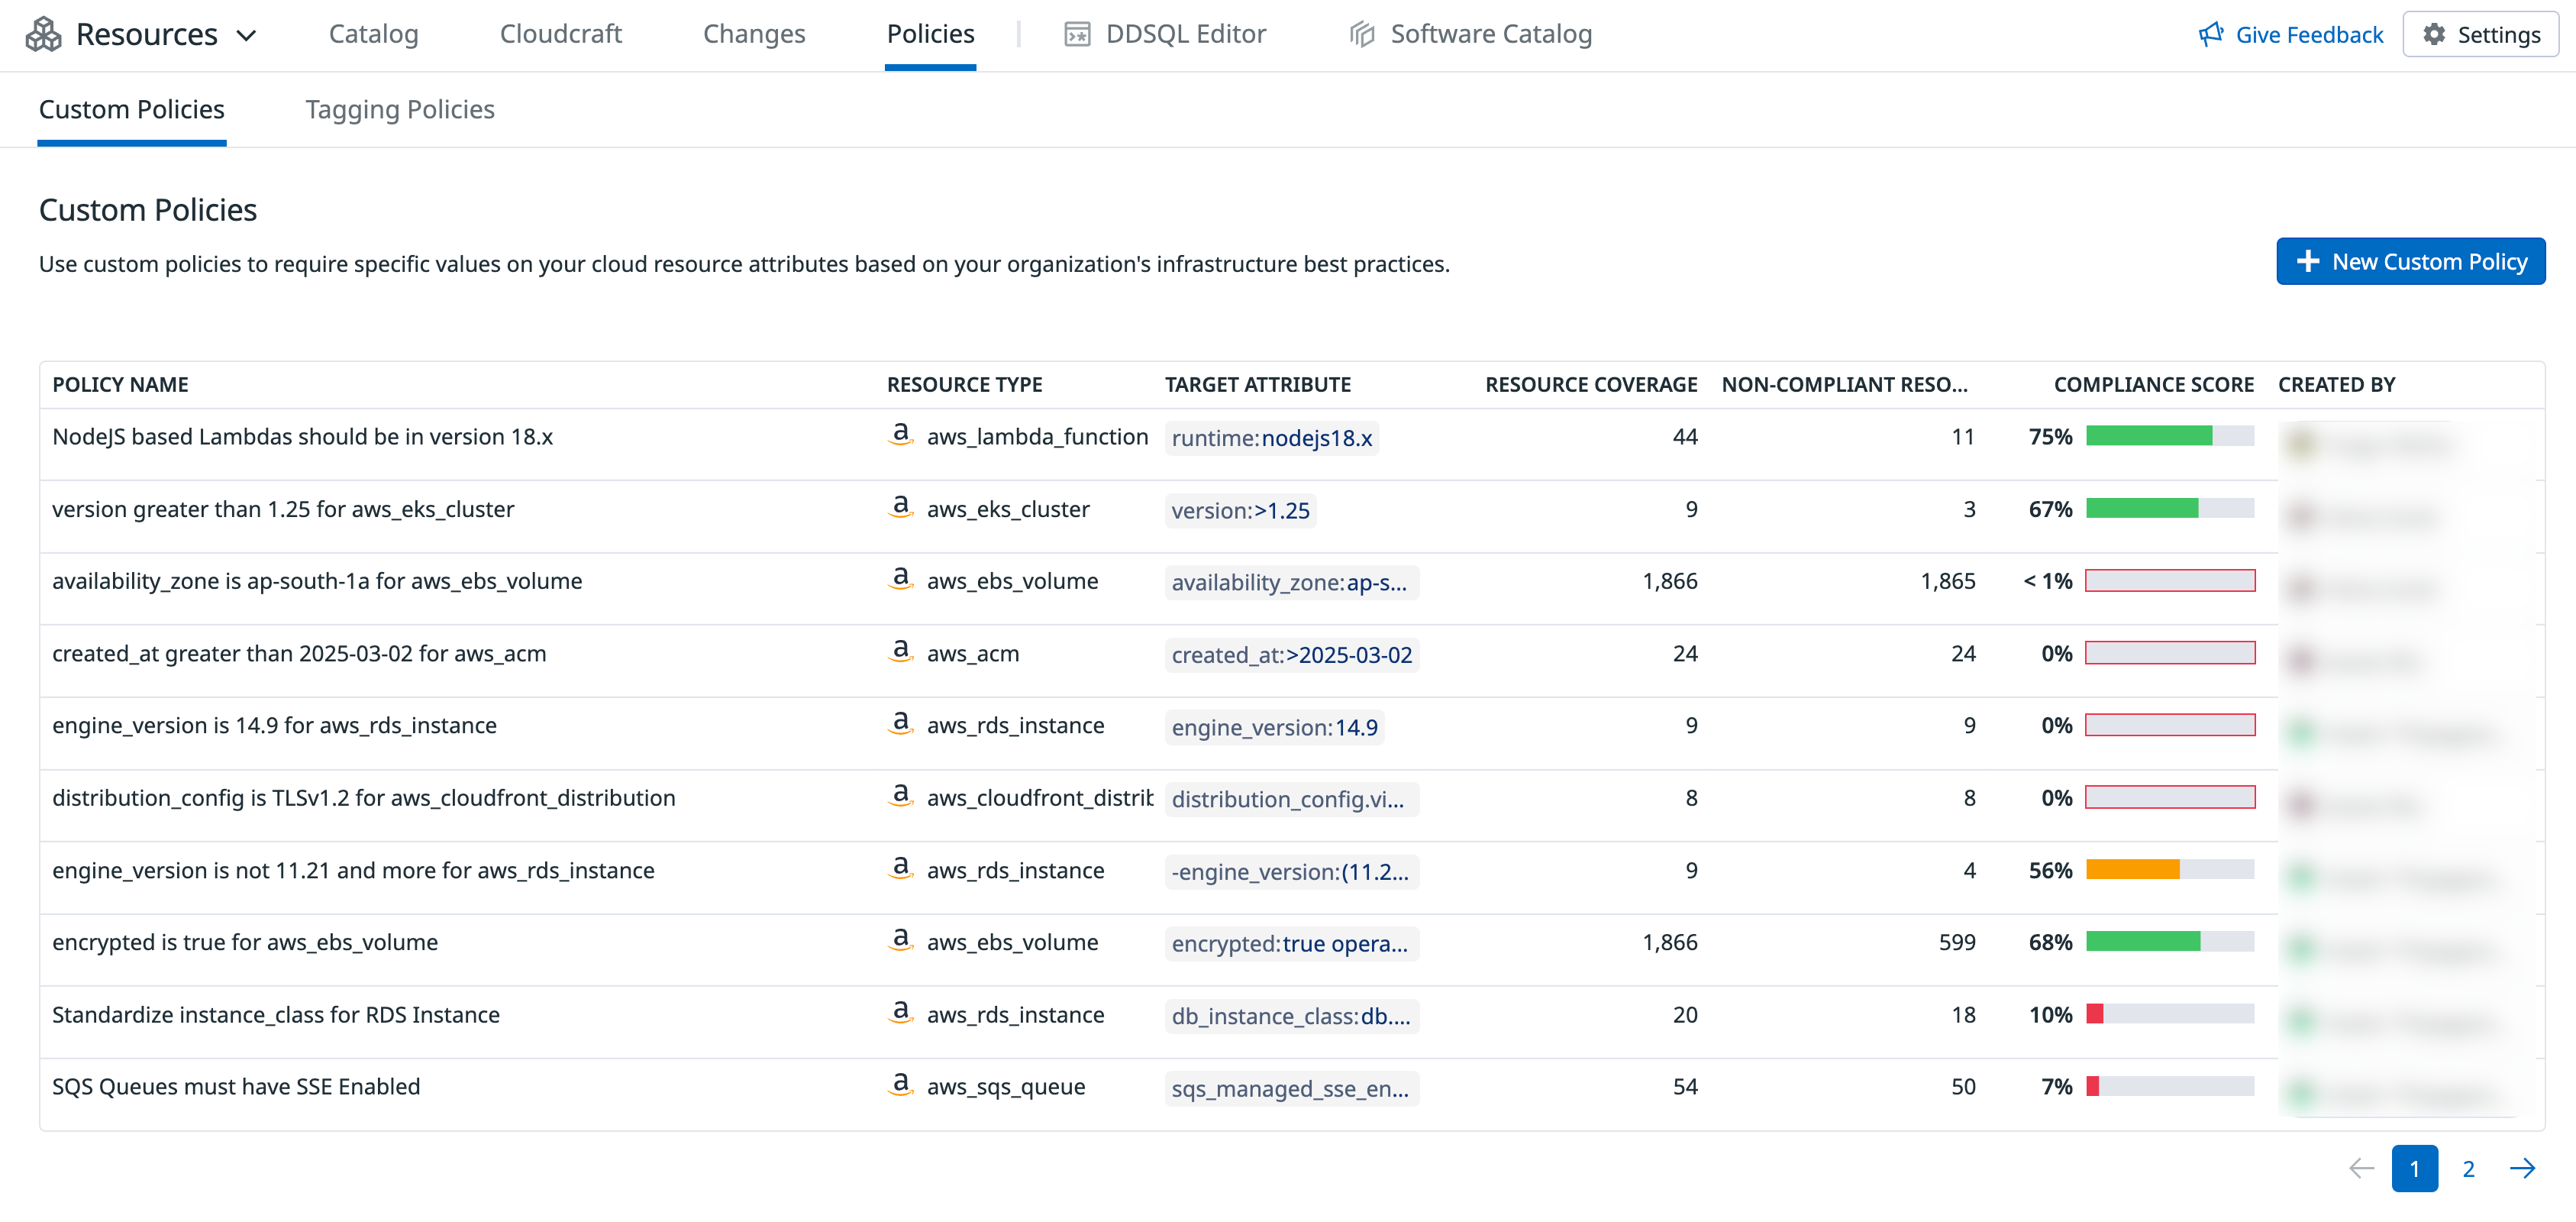Click the Amazon icon for aws_lambda_function
Screen dimensions: 2576x1222
[x=900, y=435]
